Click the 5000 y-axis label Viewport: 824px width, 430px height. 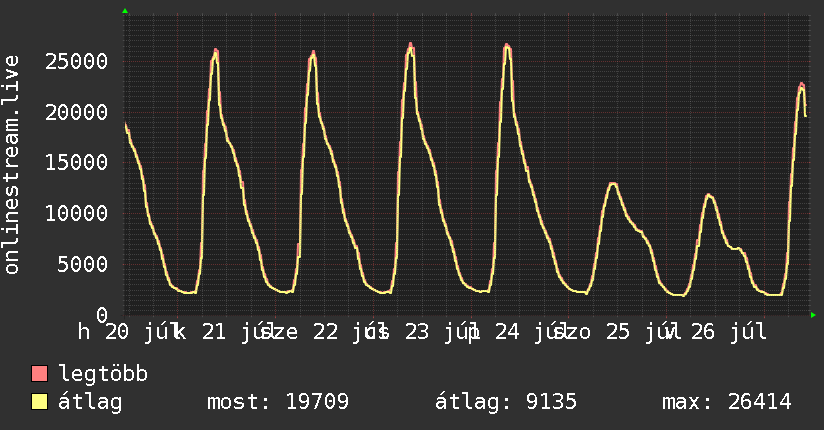click(x=83, y=264)
